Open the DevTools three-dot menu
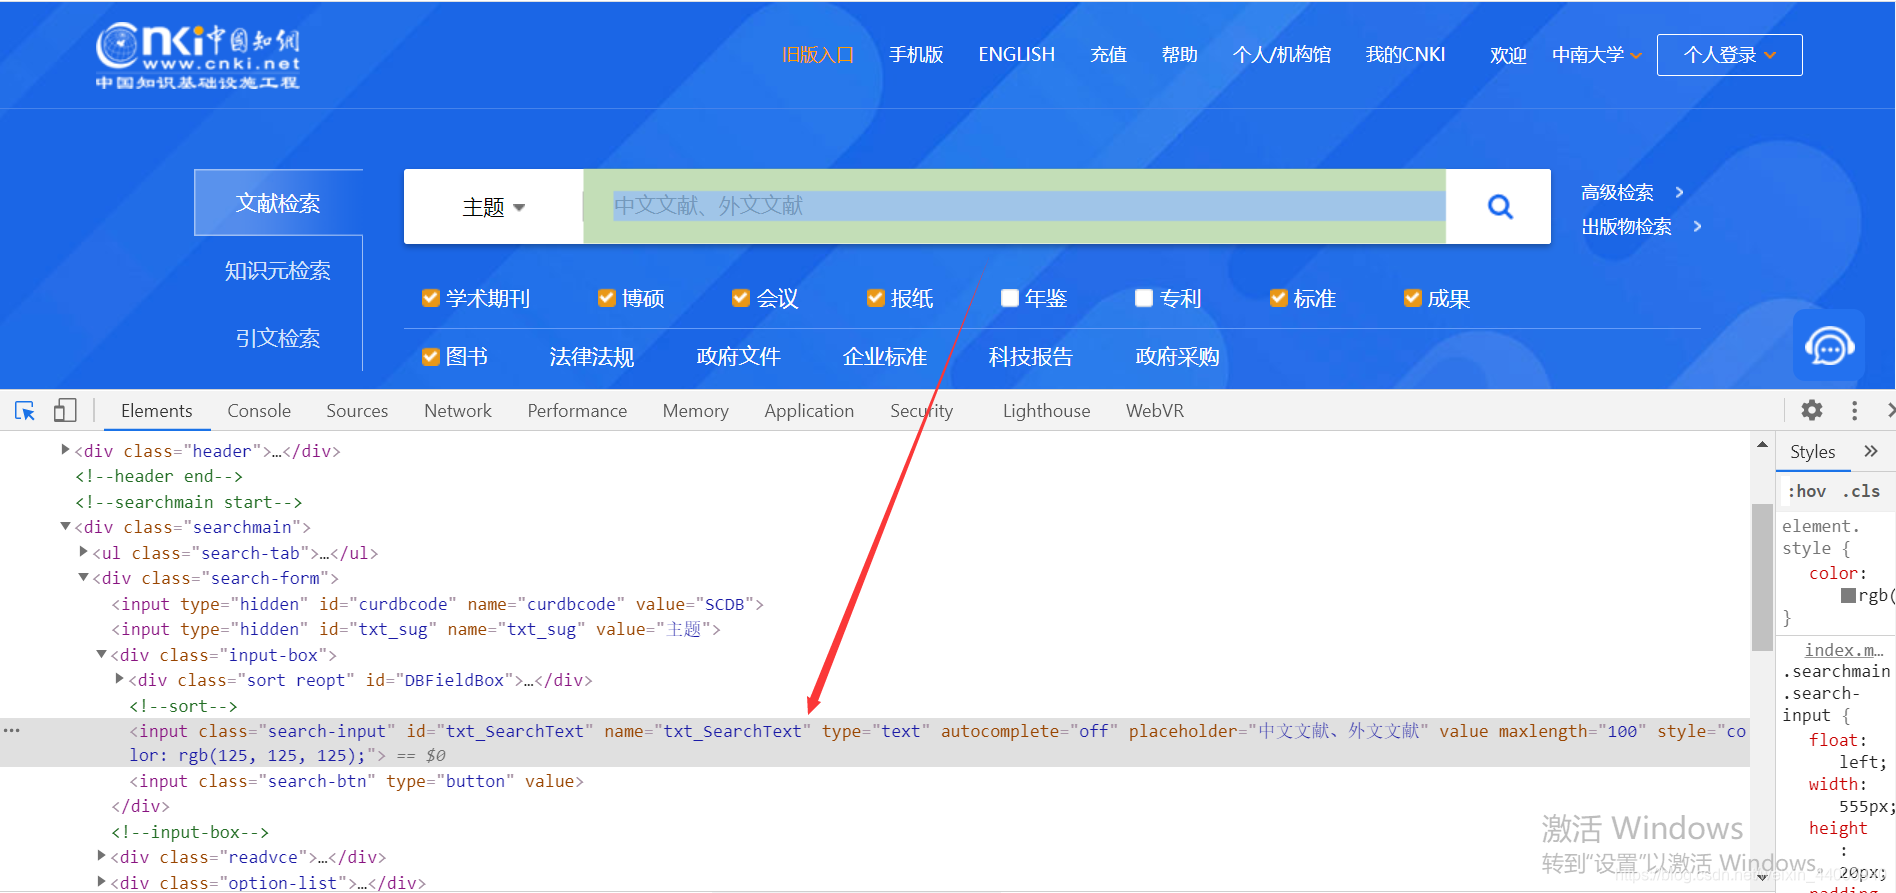The image size is (1896, 893). click(1854, 410)
